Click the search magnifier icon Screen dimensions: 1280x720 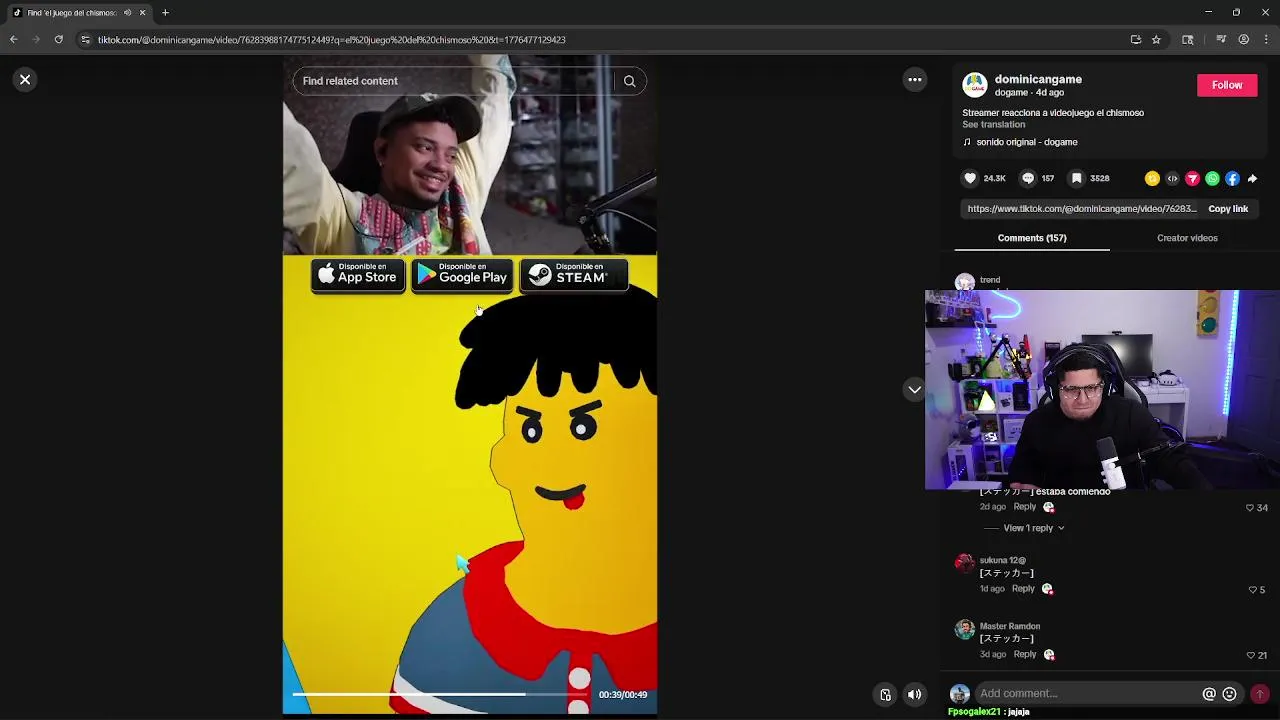629,81
